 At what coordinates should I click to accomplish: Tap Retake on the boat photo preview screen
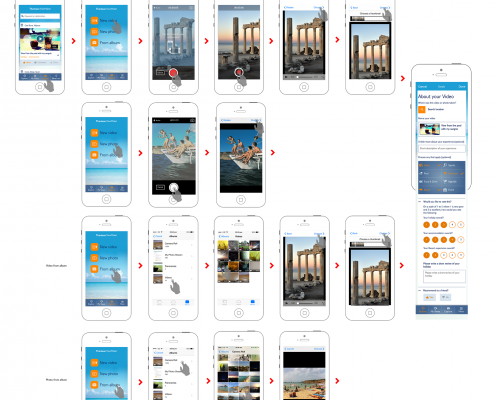226,120
